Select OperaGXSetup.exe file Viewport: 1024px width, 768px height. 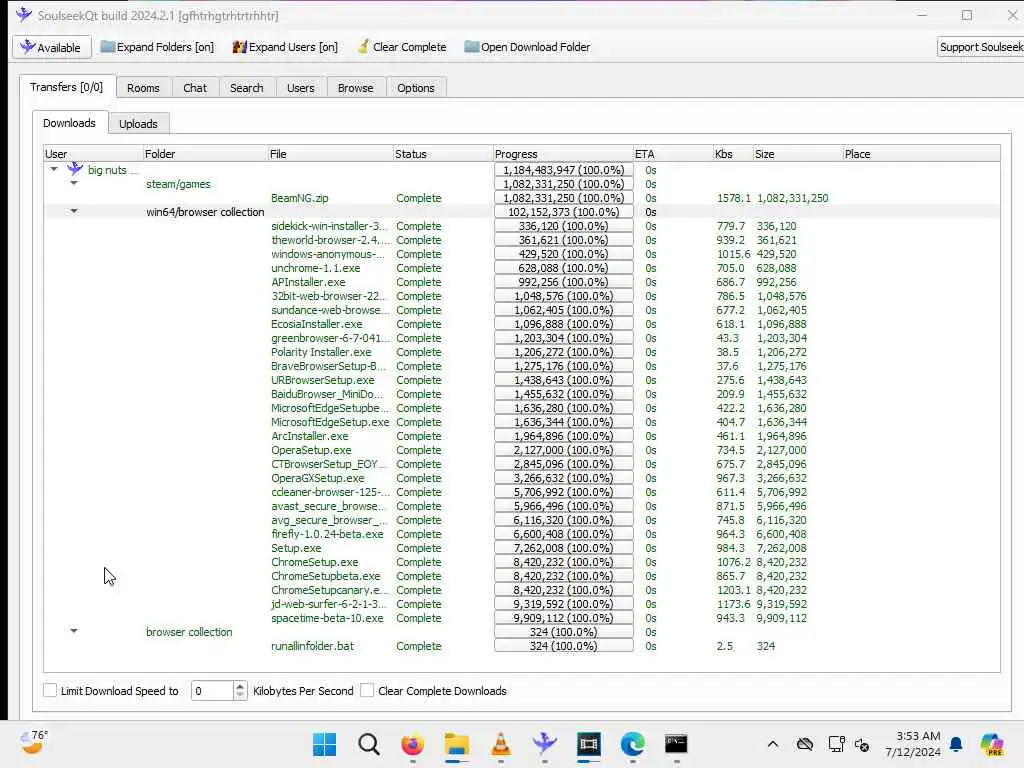coord(317,478)
